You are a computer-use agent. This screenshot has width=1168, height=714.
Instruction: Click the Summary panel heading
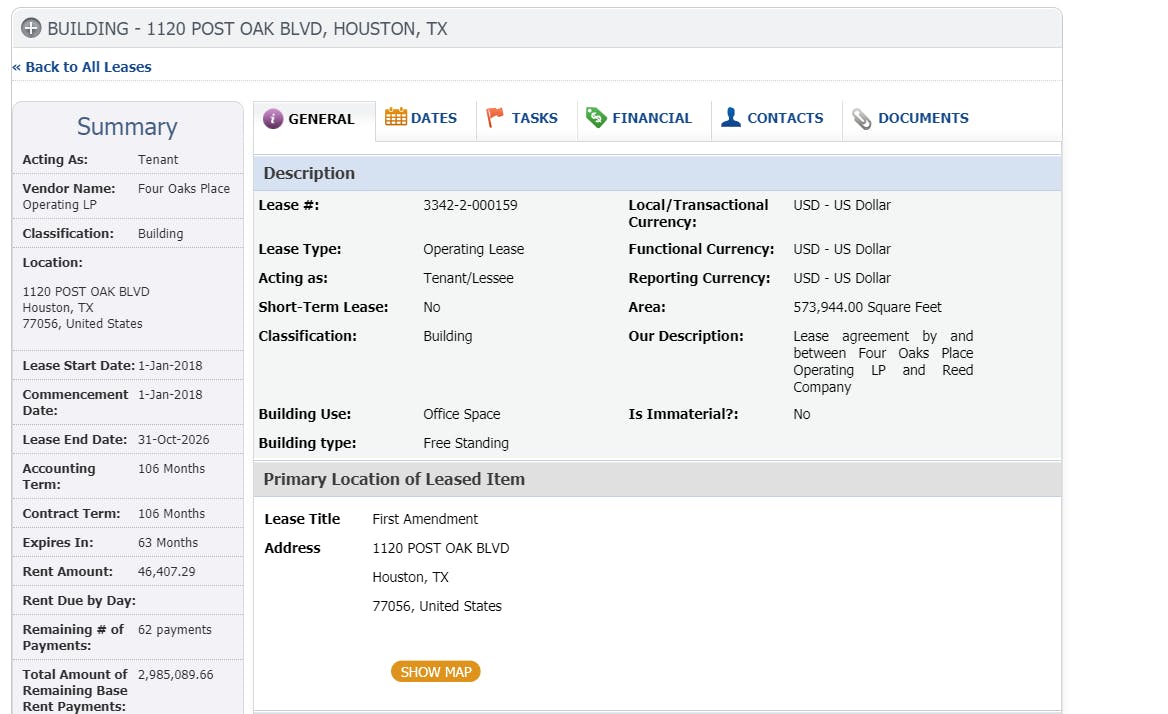(x=127, y=127)
